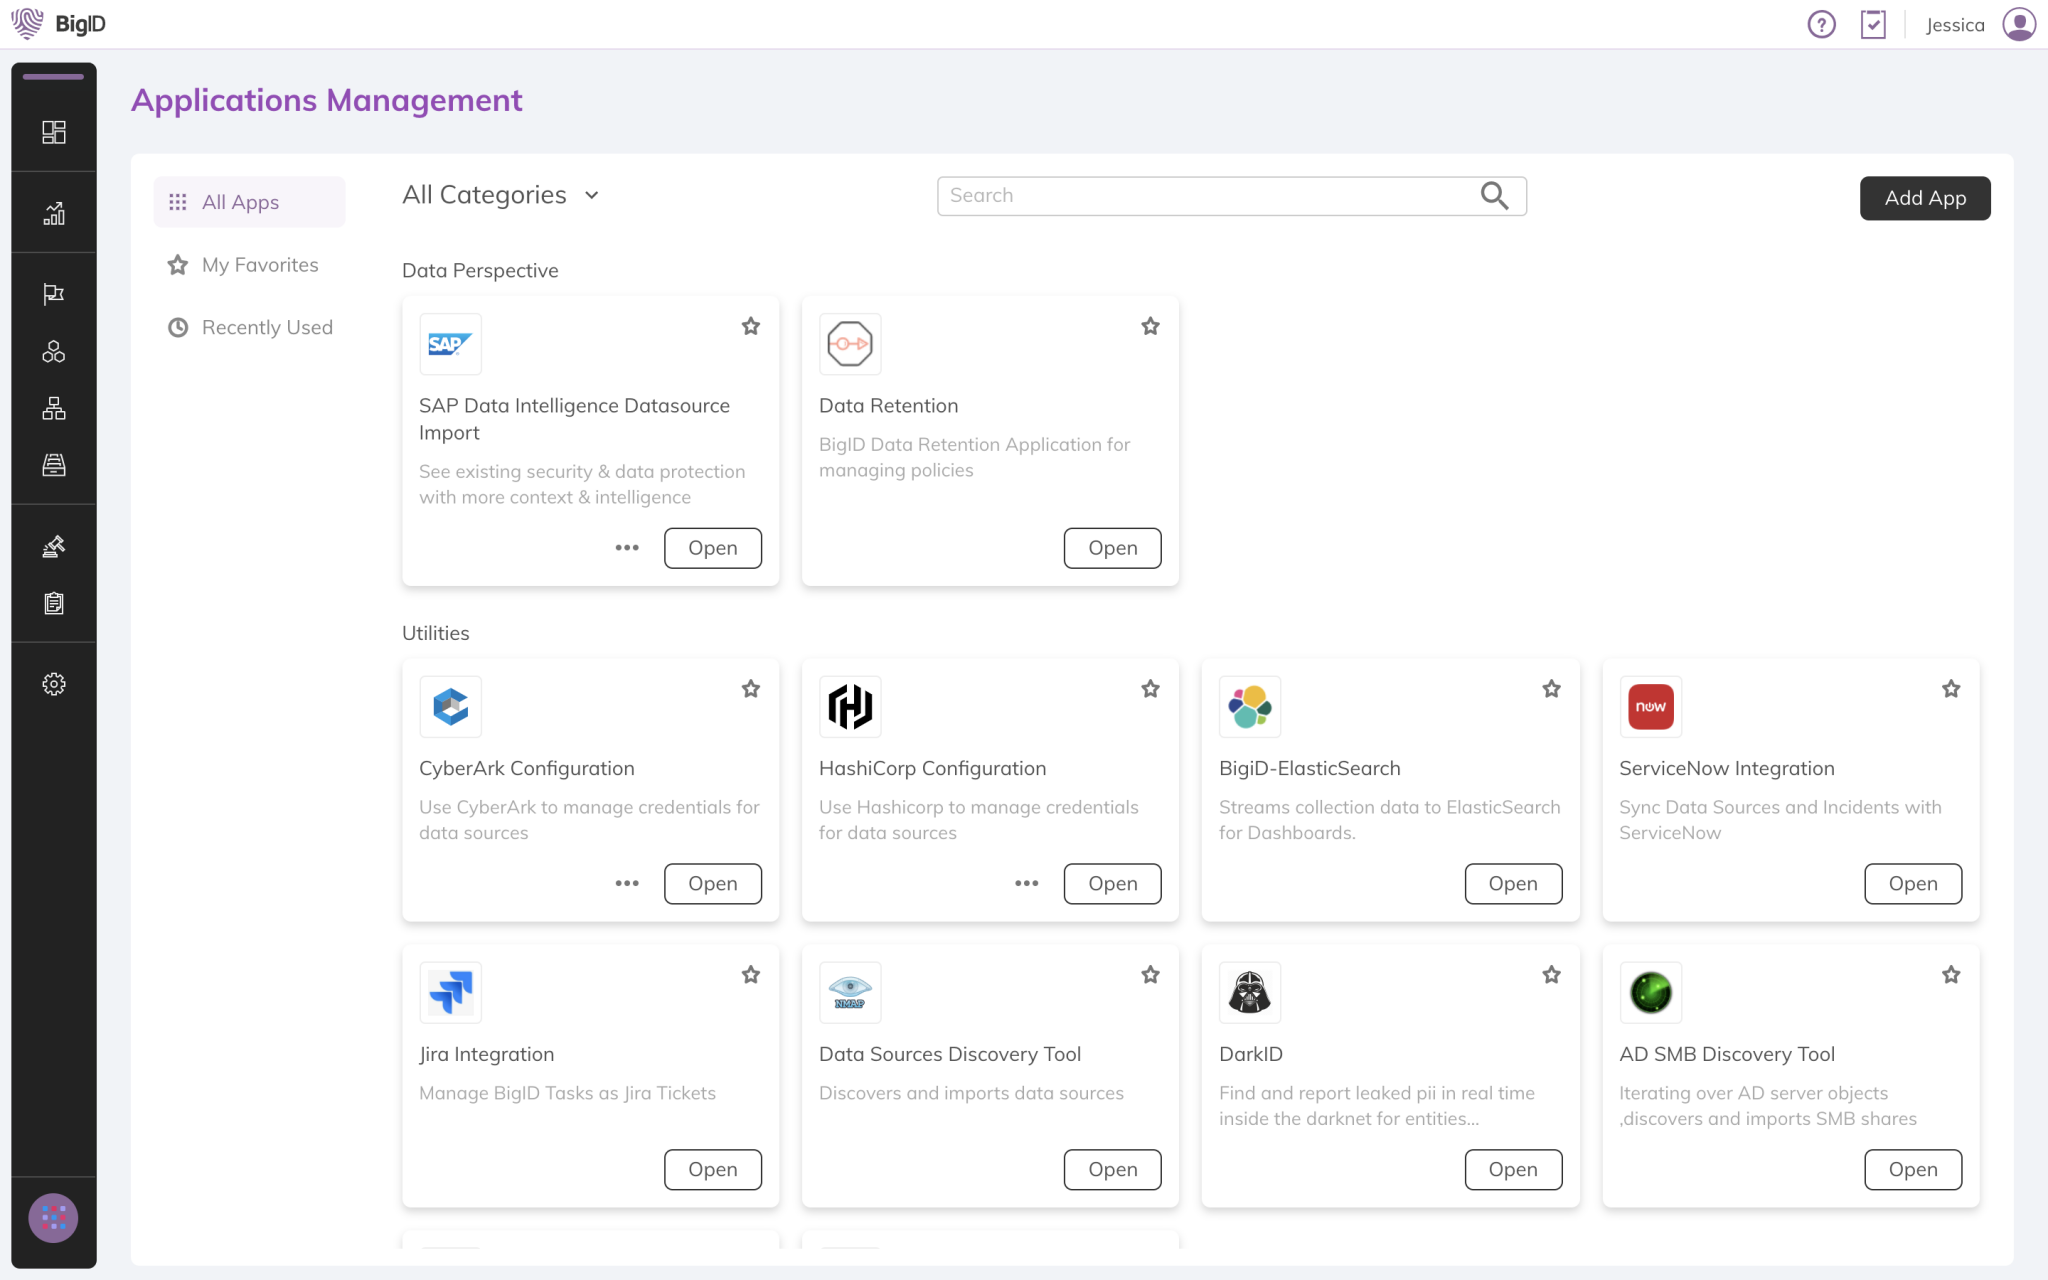Image resolution: width=2048 pixels, height=1280 pixels.
Task: Click the search magnifier icon
Action: (1494, 196)
